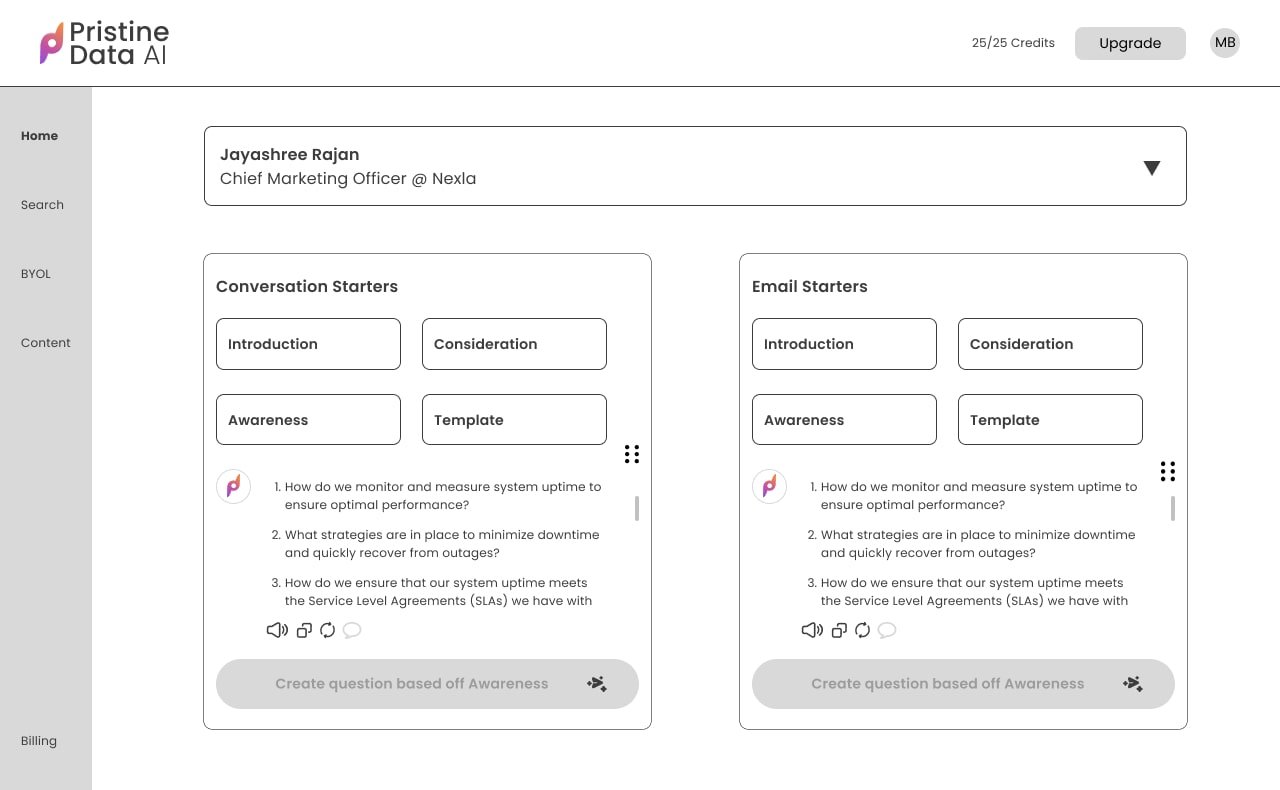Regenerate the Email Starters response
1280x790 pixels.
click(863, 630)
